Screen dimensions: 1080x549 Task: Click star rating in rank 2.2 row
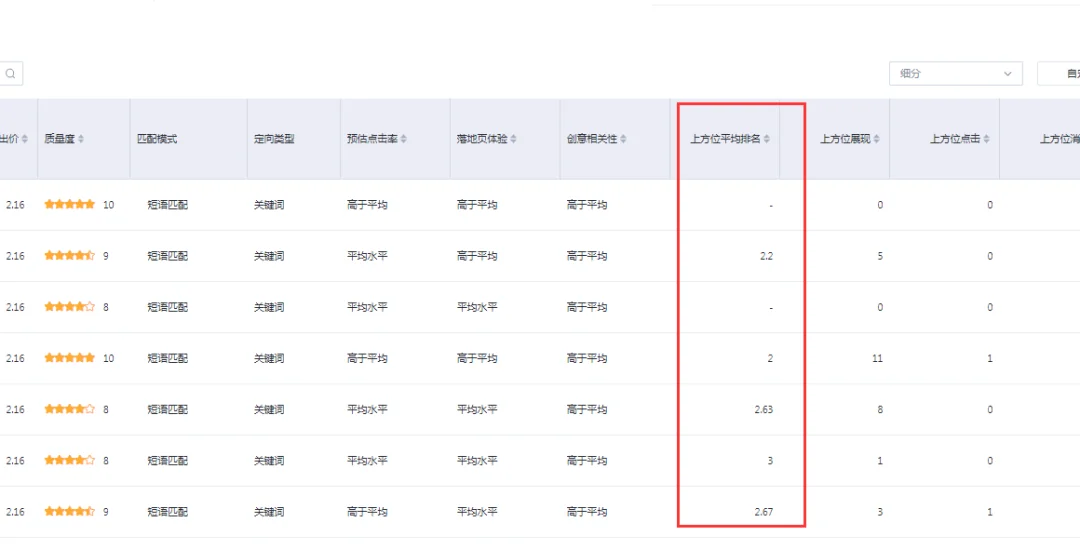pyautogui.click(x=70, y=256)
